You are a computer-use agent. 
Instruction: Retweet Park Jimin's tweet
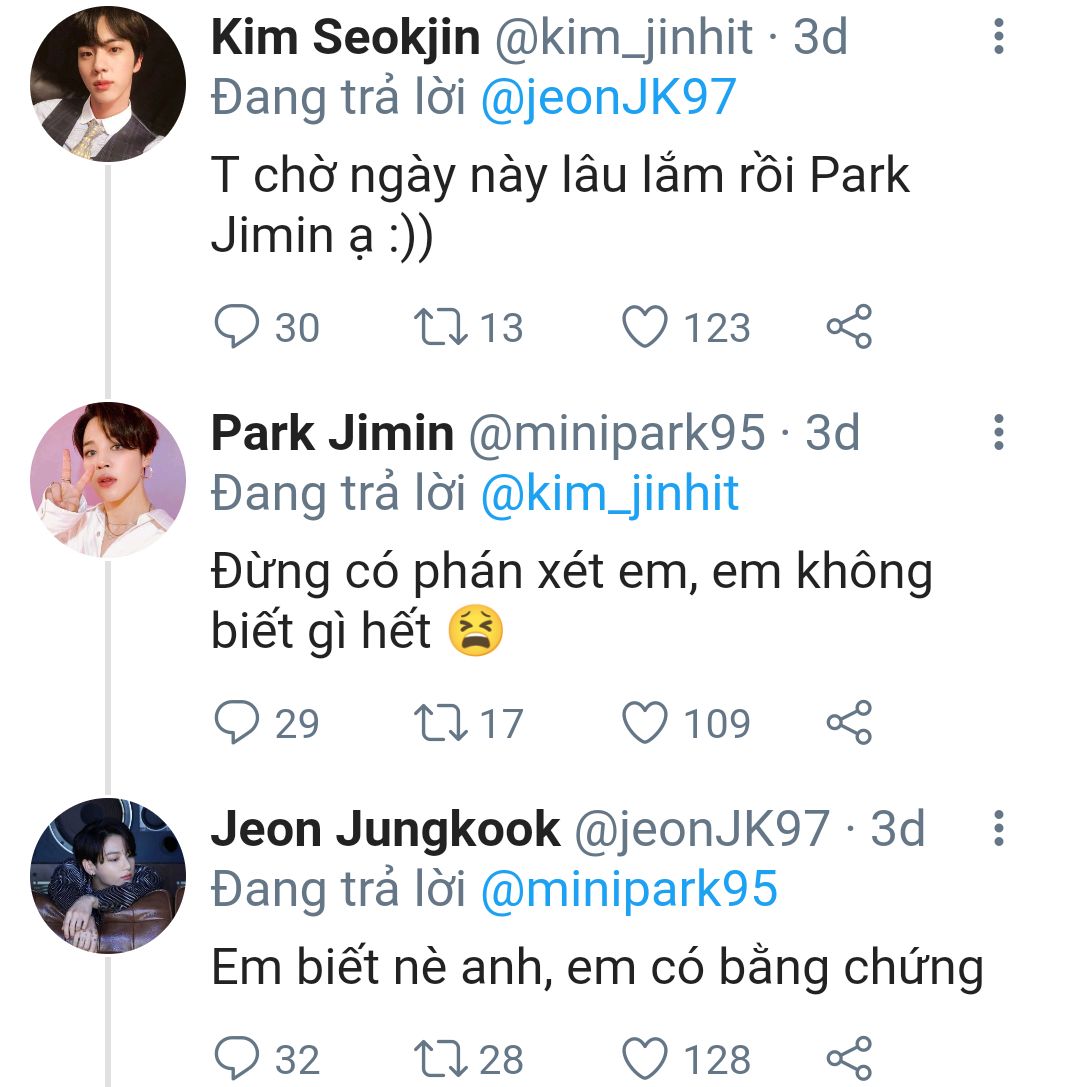point(439,723)
